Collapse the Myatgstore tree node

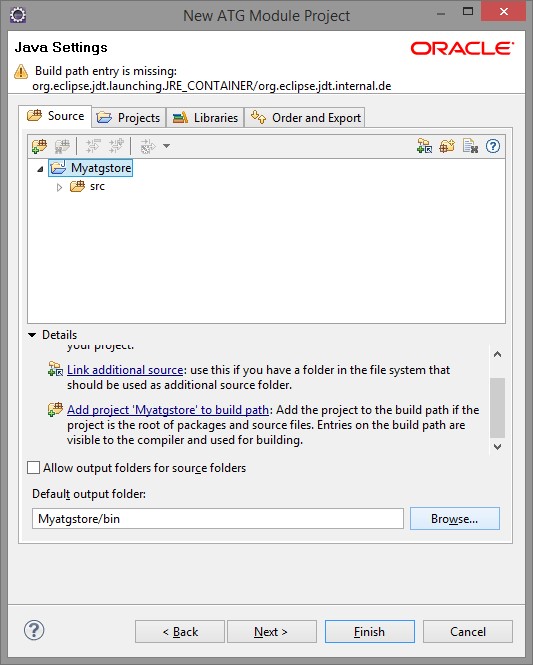pos(40,169)
